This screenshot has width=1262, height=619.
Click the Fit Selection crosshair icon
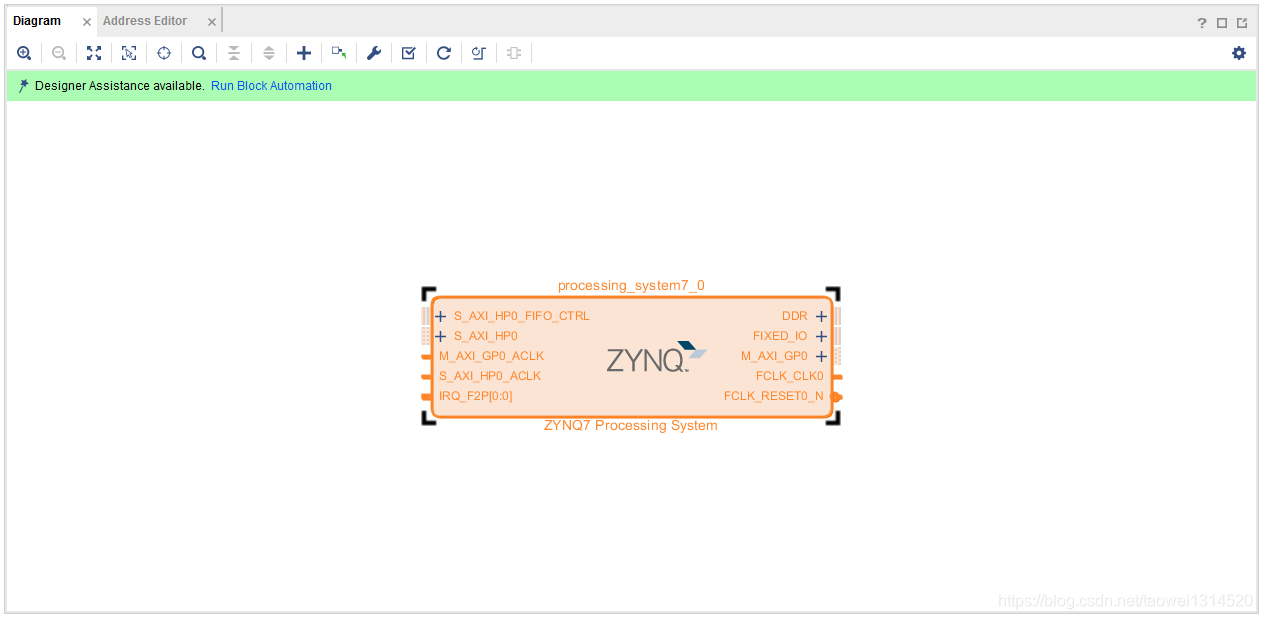click(x=164, y=53)
